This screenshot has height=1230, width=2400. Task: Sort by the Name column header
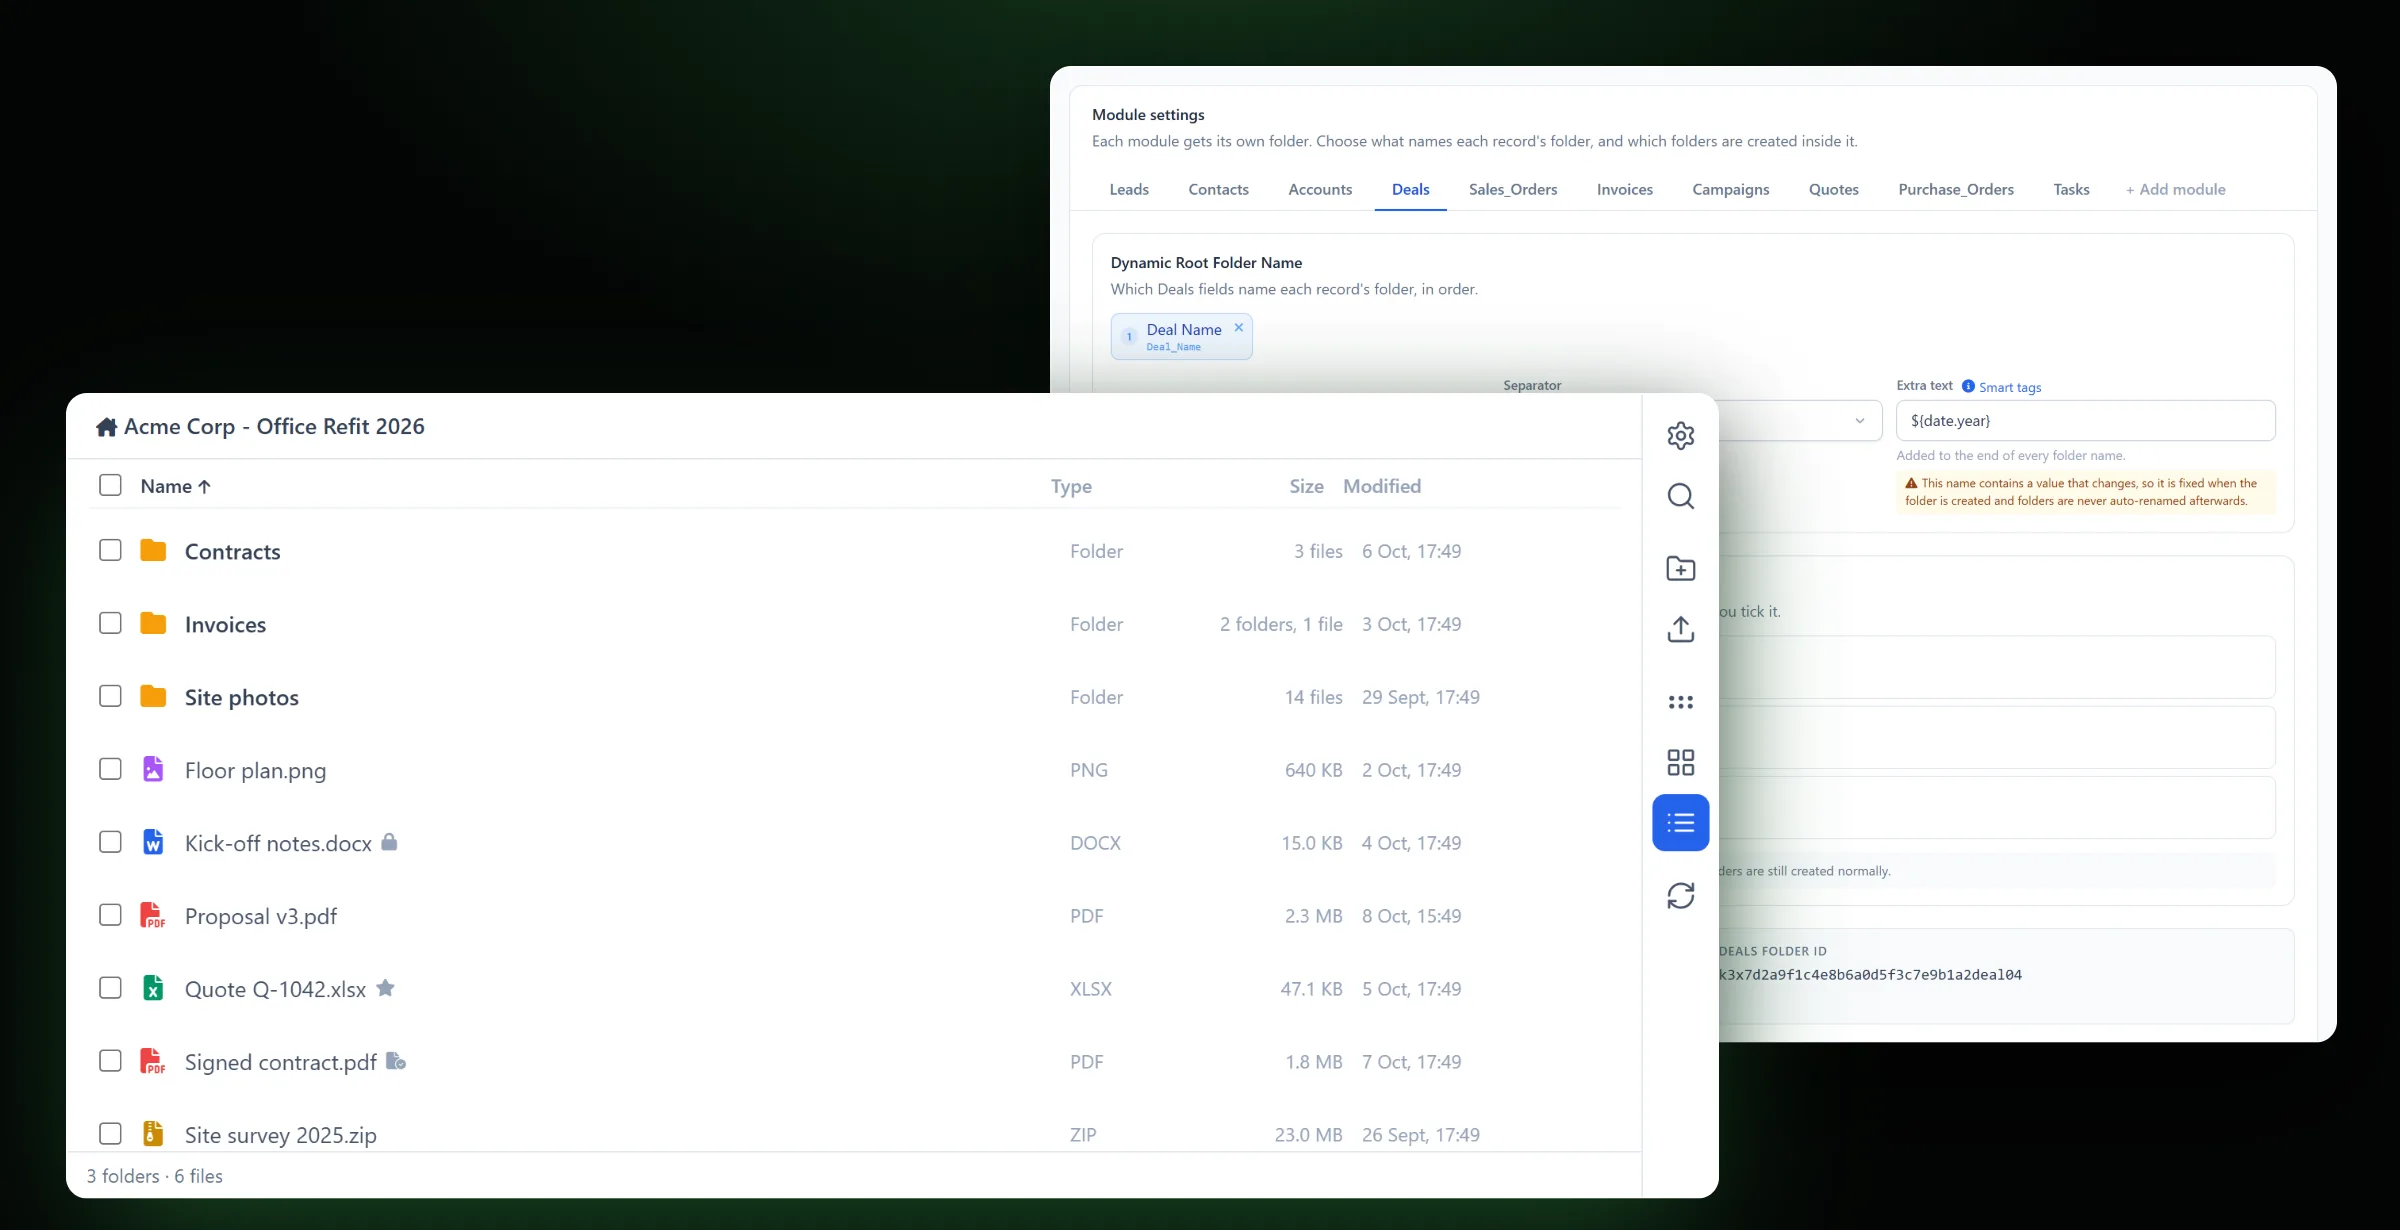[x=175, y=486]
